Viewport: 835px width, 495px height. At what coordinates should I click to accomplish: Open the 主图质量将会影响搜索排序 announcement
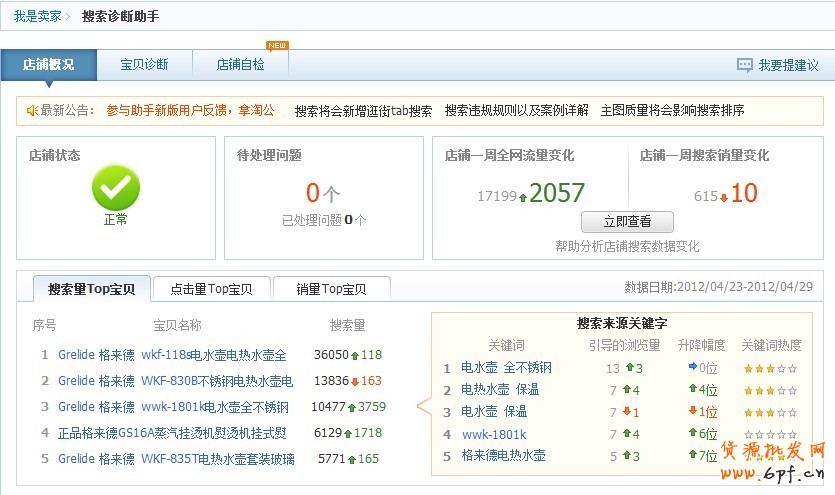tap(672, 110)
